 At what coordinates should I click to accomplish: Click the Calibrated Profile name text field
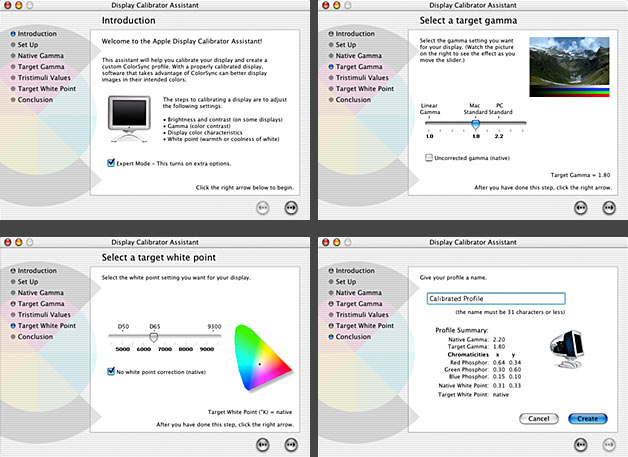pyautogui.click(x=495, y=298)
